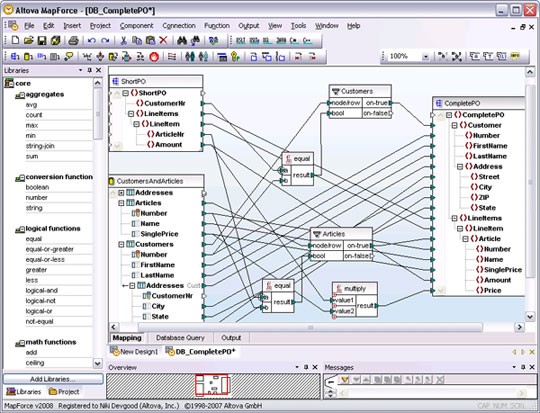Screen dimensions: 540x413
Task: Toggle the yellow show tips button
Action: (x=515, y=55)
